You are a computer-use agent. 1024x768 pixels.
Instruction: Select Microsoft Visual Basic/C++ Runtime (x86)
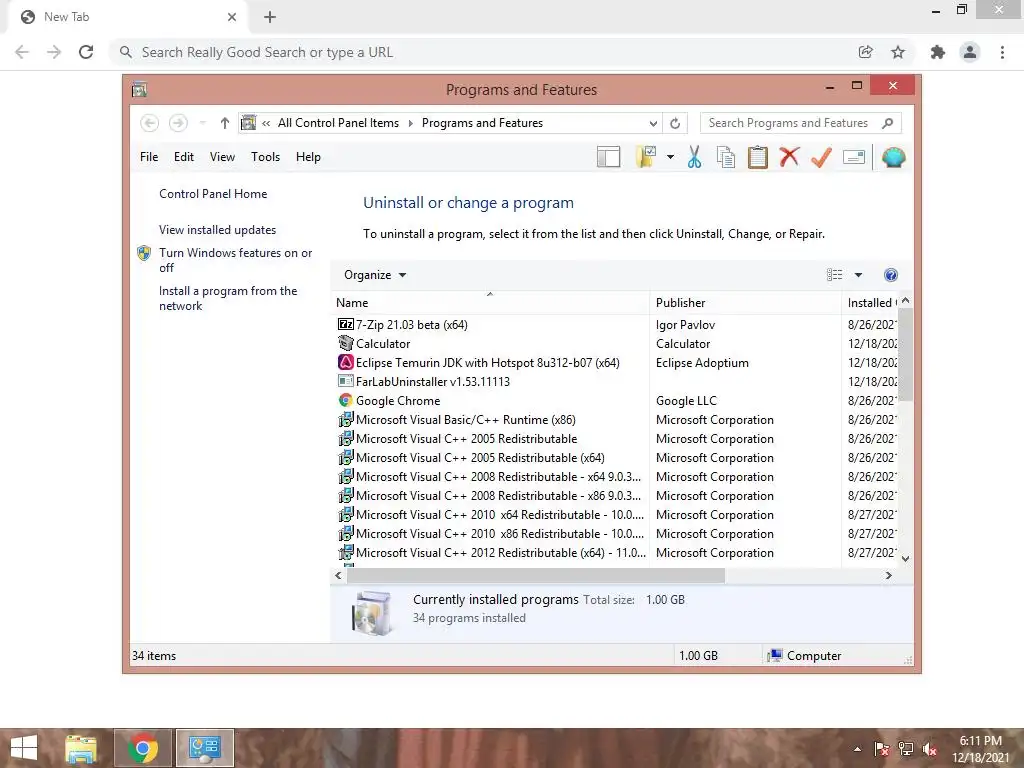466,420
